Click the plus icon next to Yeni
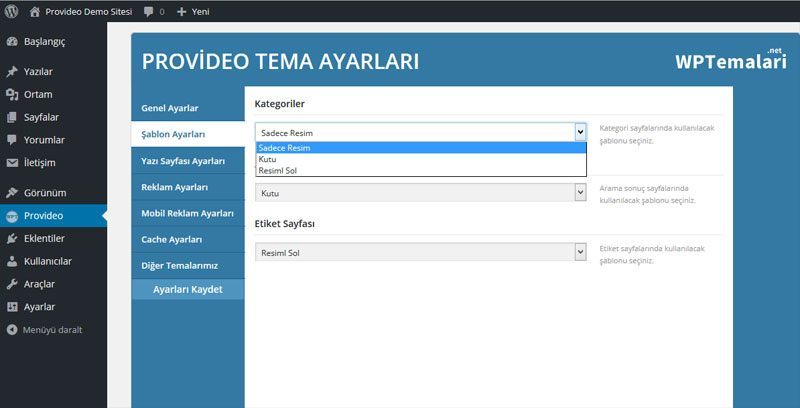This screenshot has width=800, height=408. [181, 12]
